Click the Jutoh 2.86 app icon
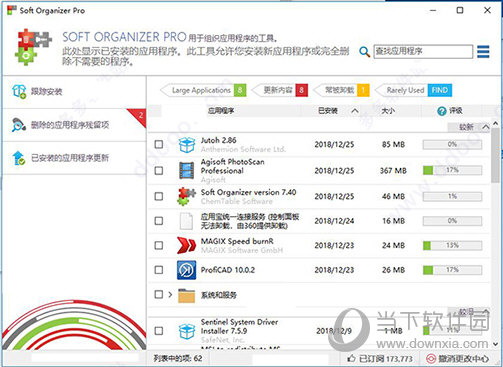 (187, 145)
